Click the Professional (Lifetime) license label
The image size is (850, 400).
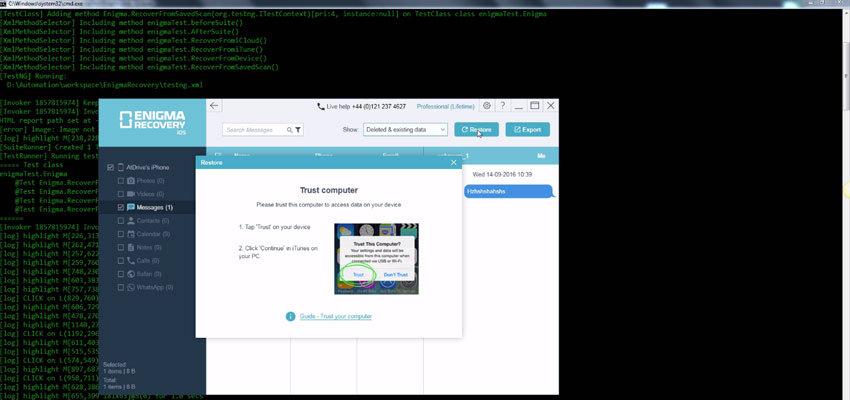tap(446, 107)
